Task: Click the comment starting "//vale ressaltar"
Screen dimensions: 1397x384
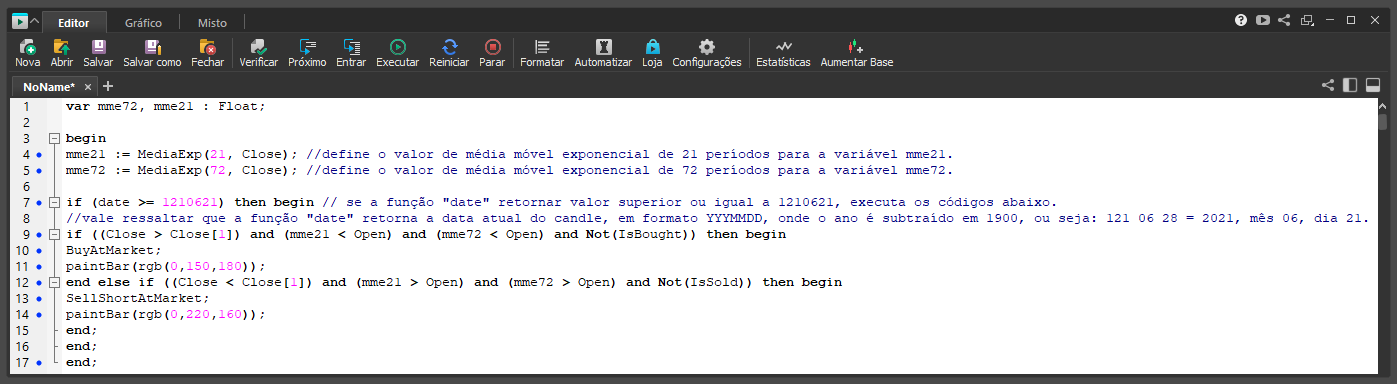Action: 716,218
